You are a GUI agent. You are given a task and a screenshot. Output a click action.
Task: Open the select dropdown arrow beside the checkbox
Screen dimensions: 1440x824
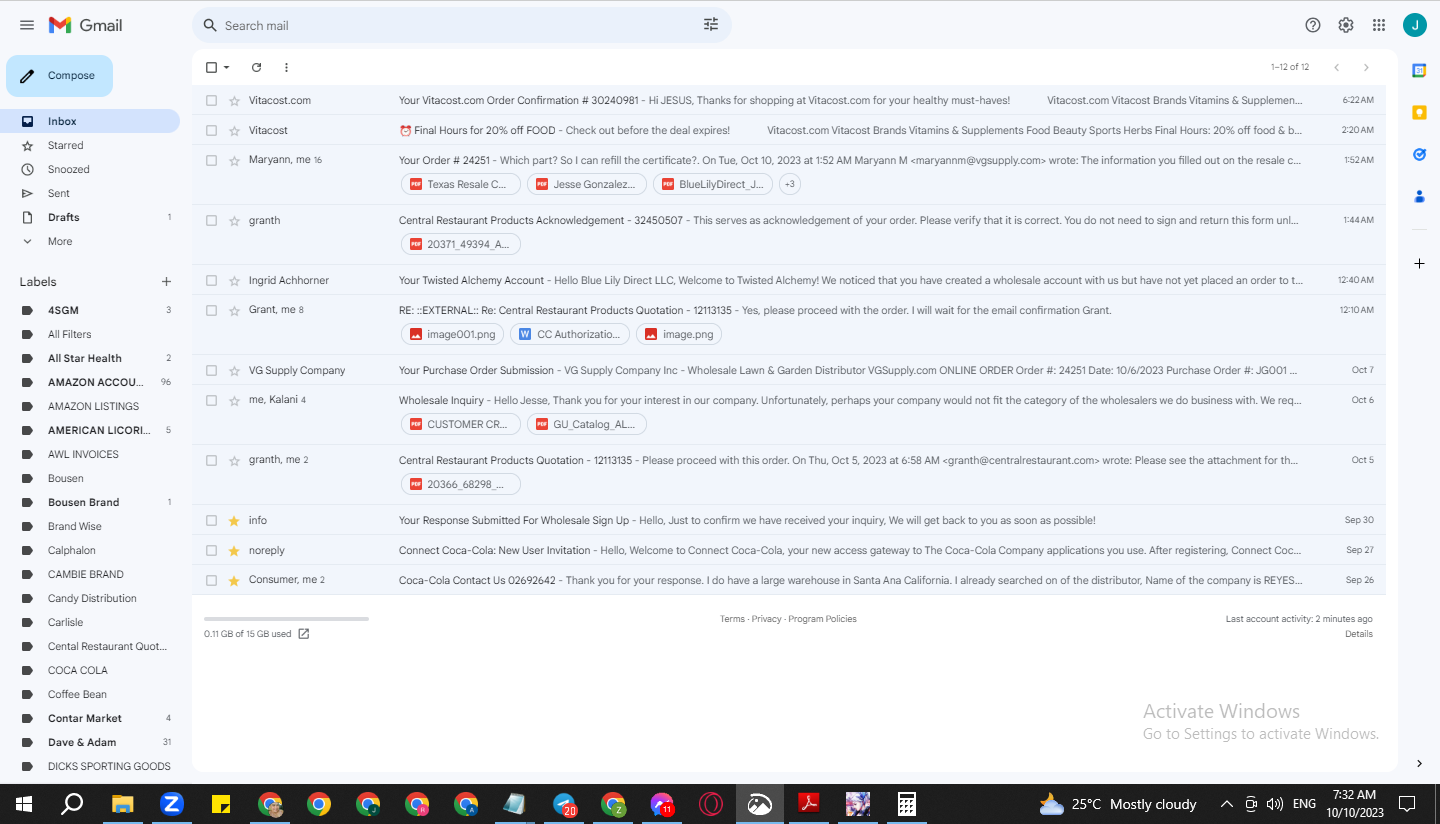227,67
